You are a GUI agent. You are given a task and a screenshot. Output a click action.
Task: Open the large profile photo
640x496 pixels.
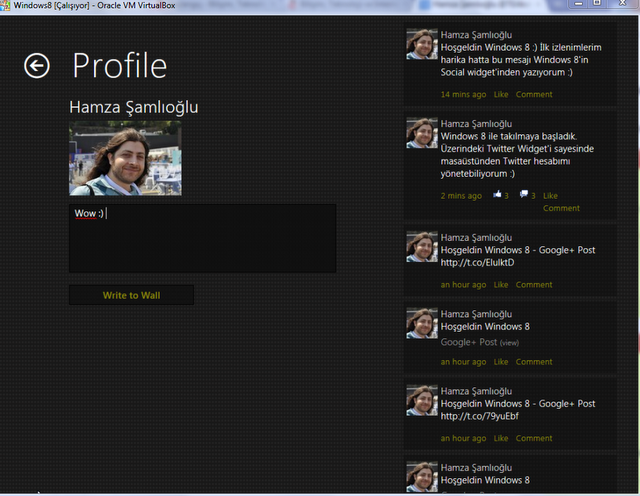click(125, 158)
